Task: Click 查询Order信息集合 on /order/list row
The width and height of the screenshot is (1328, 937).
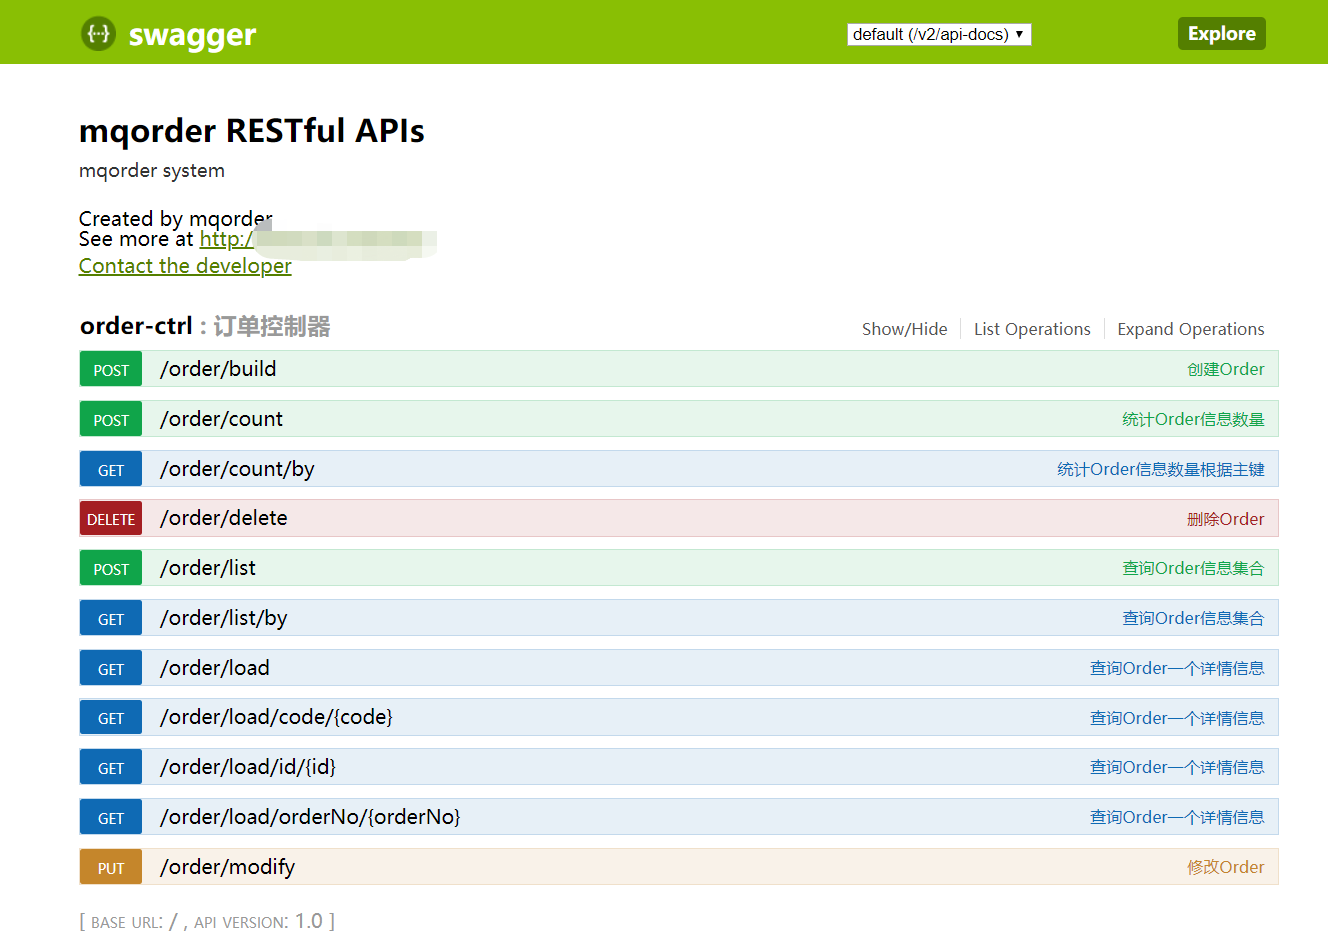Action: click(x=1193, y=568)
